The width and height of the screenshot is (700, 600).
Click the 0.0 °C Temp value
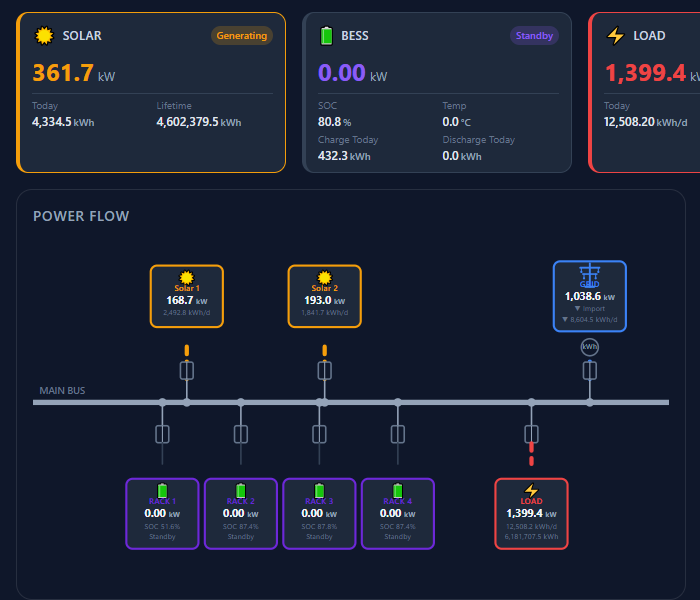coord(456,122)
